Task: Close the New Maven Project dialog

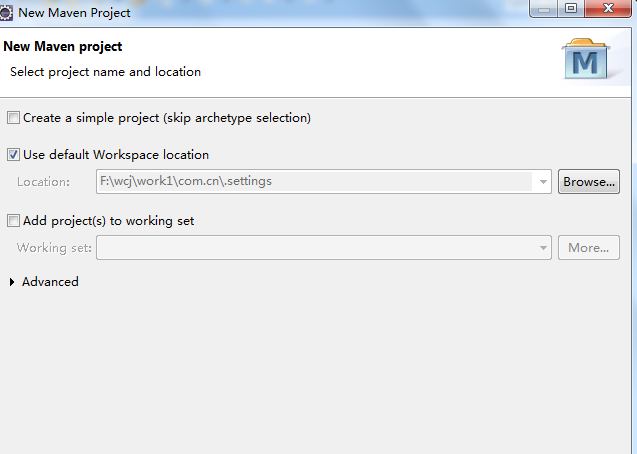Action: 608,9
